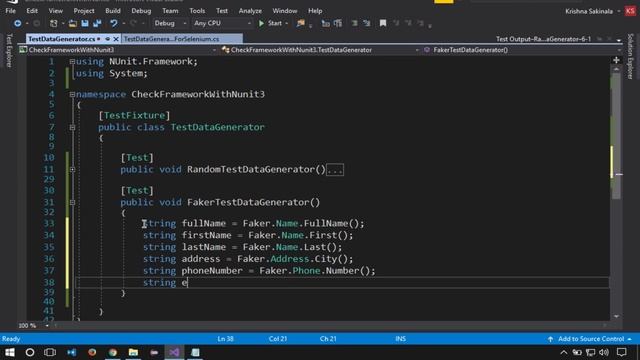The height and width of the screenshot is (360, 640).
Task: Open the Debug solution configuration dropdown
Action: tap(170, 23)
